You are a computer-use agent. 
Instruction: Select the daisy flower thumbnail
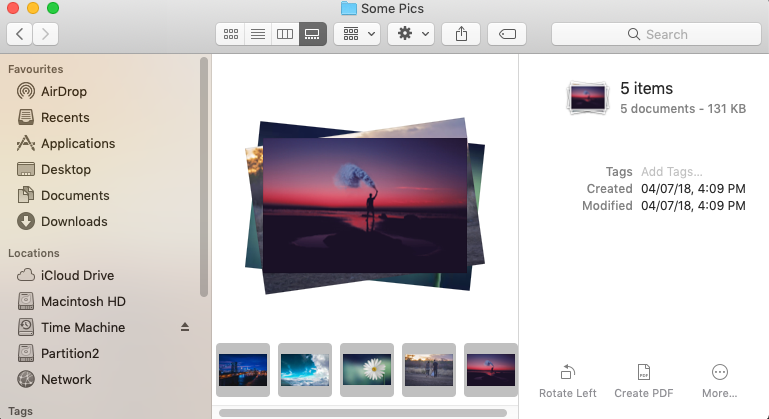367,370
